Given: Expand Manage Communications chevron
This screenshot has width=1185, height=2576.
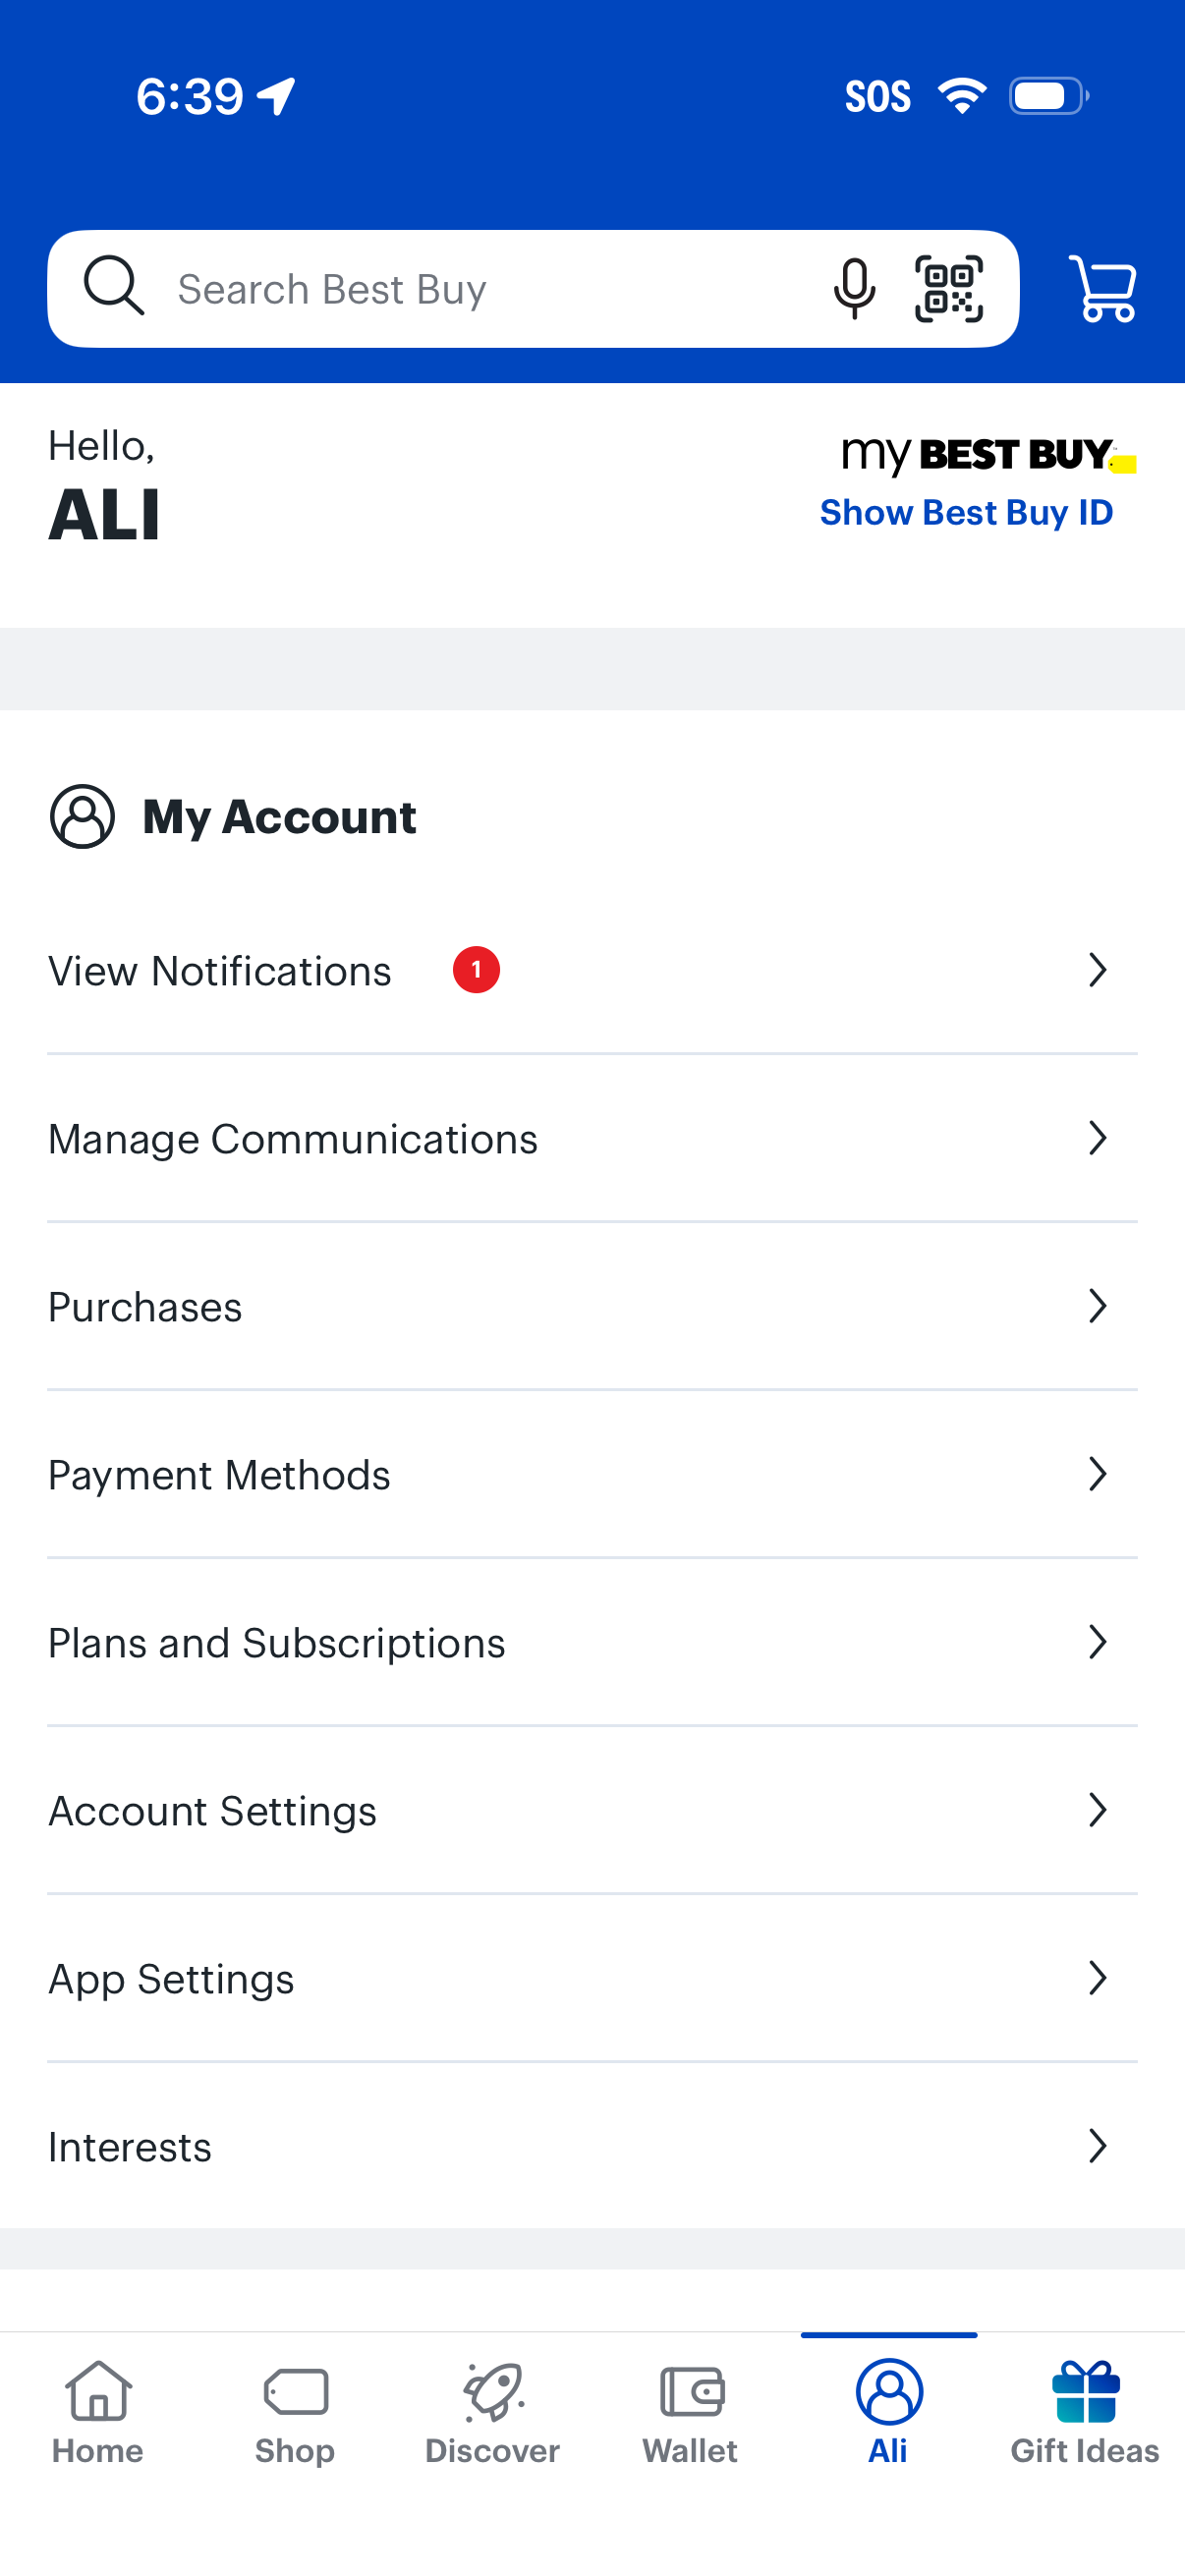Looking at the screenshot, I should (x=1097, y=1138).
